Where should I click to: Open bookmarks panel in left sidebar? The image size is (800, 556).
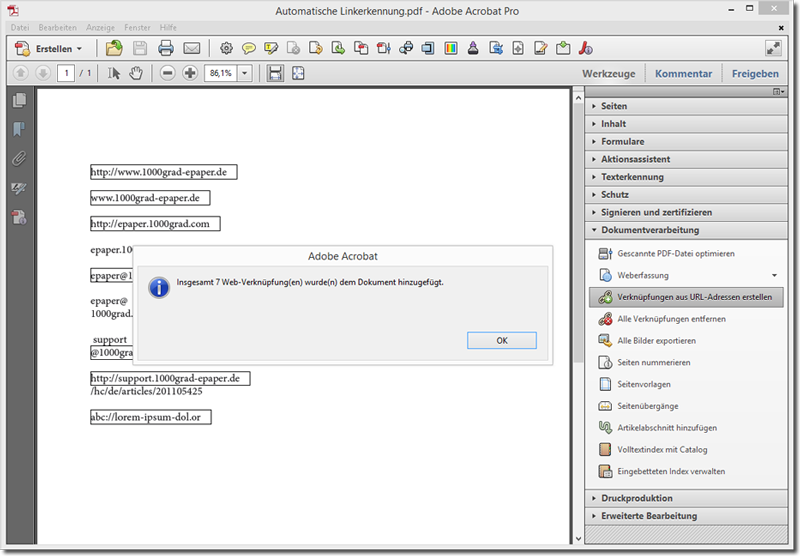[x=19, y=129]
